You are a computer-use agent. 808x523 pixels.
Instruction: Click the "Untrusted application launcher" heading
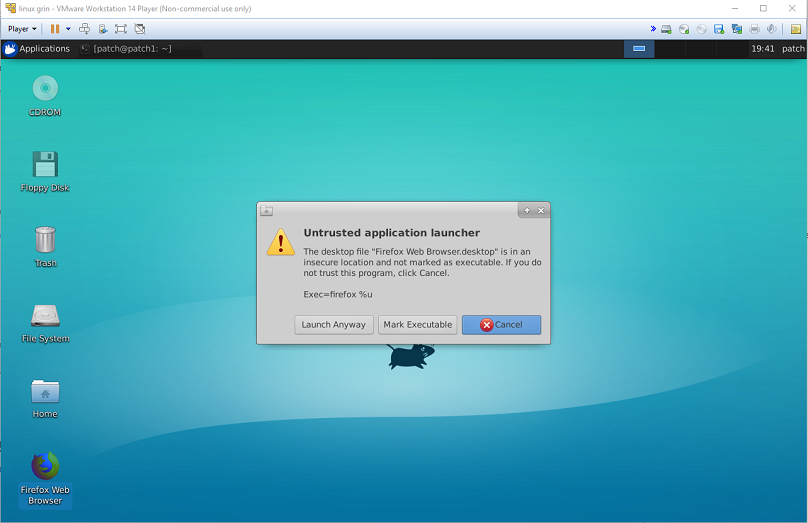(x=392, y=233)
